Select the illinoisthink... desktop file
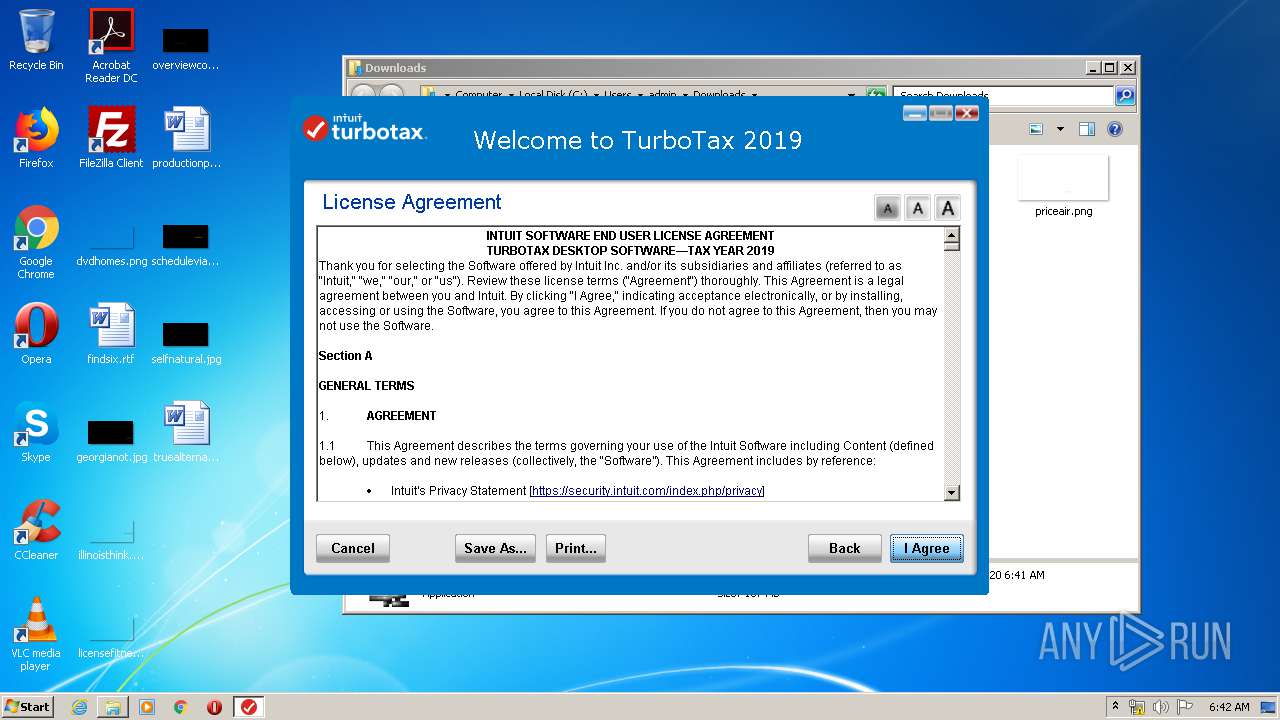The height and width of the screenshot is (720, 1280). click(111, 538)
